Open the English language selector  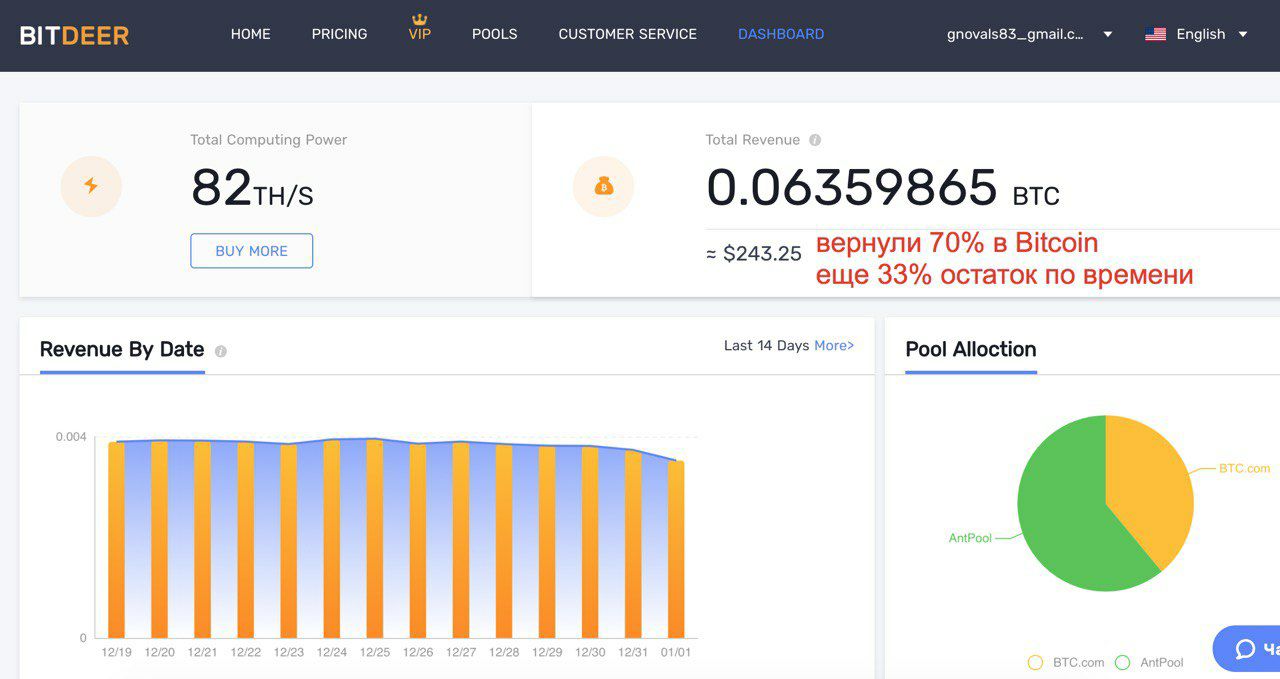[1196, 34]
